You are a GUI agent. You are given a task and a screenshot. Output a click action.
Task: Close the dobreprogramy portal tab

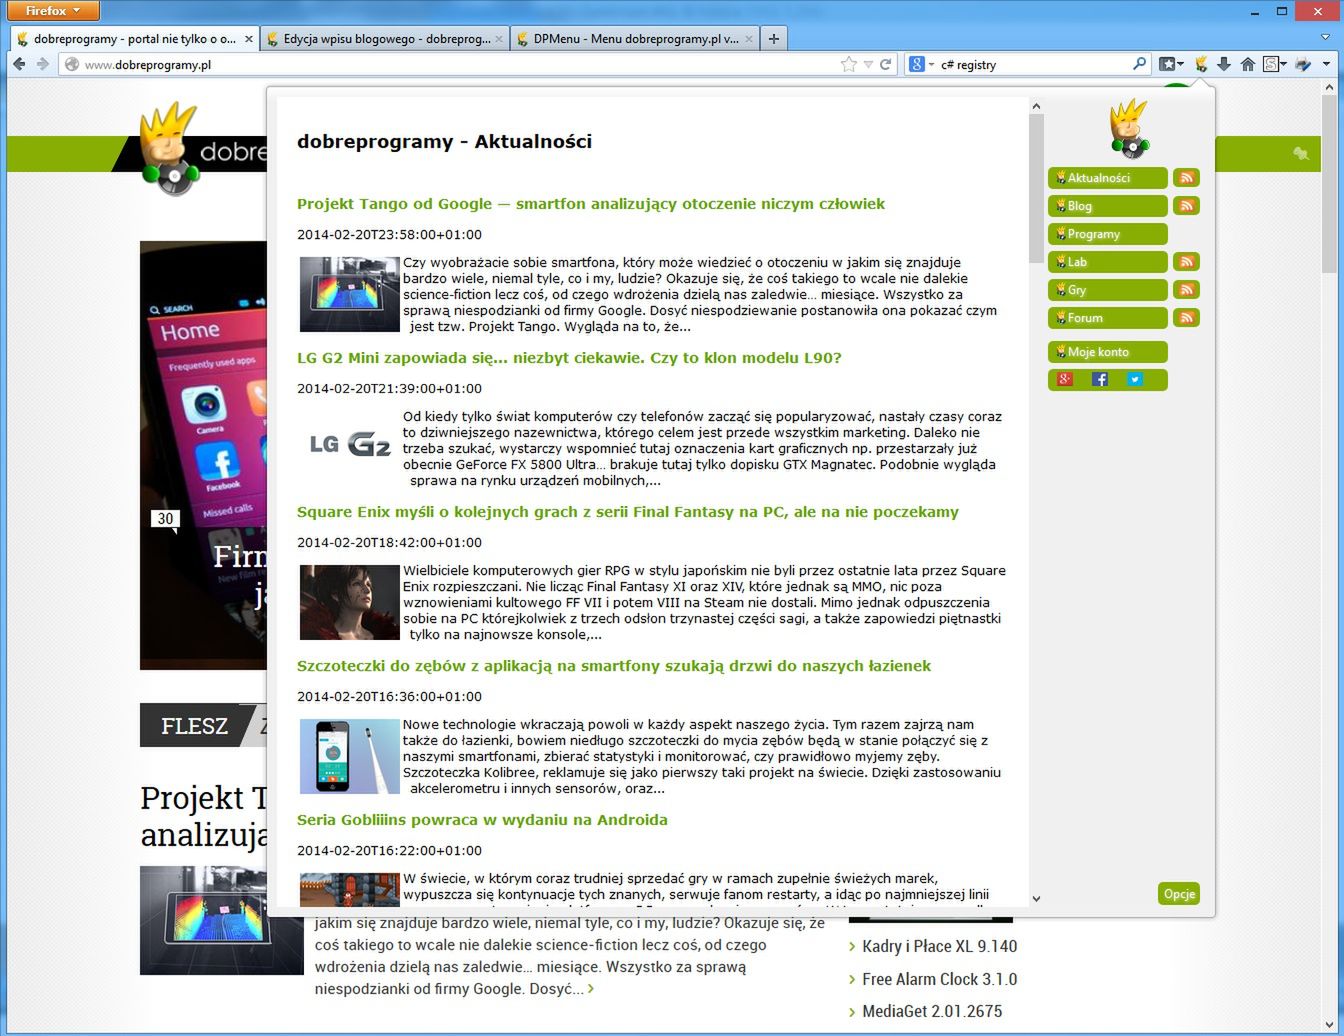pos(249,39)
